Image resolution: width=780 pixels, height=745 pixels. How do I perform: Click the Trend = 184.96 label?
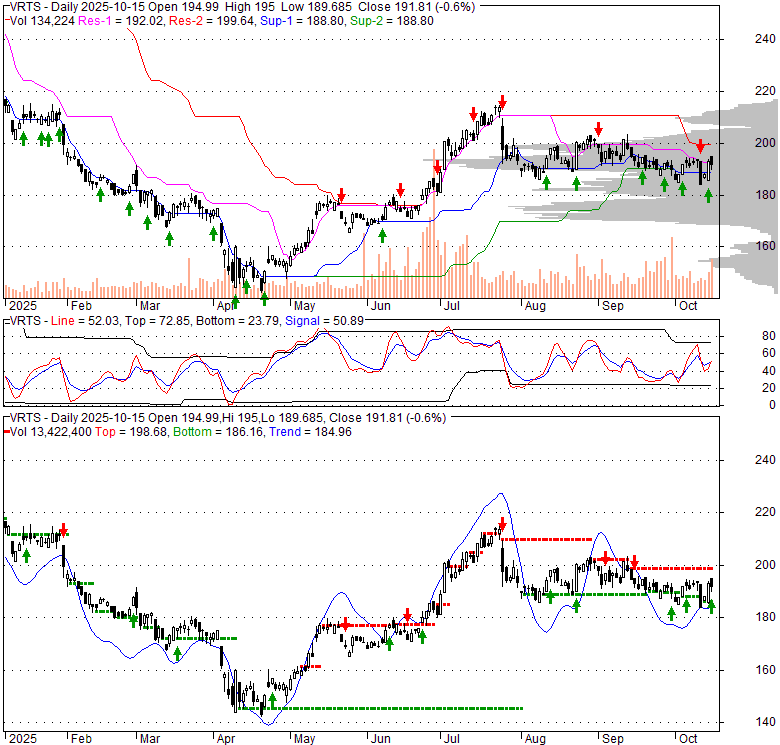pos(310,432)
